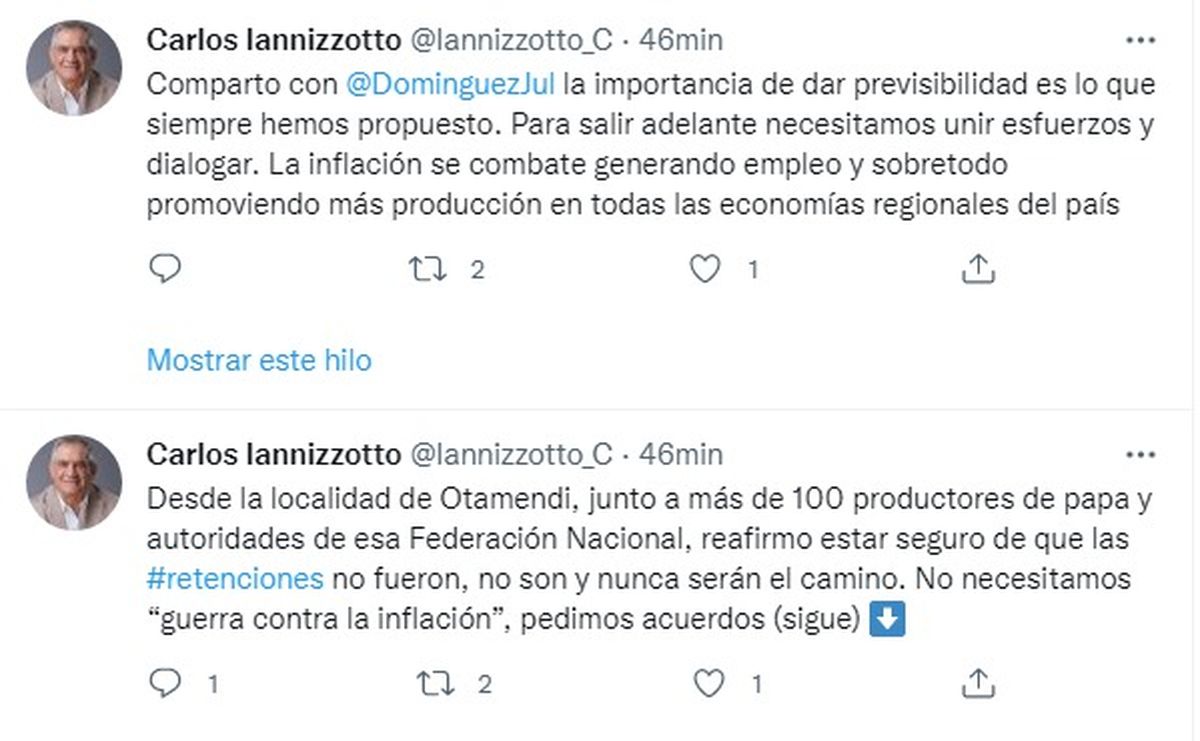Open second tweet's author avatar
1200x741 pixels.
[73, 482]
